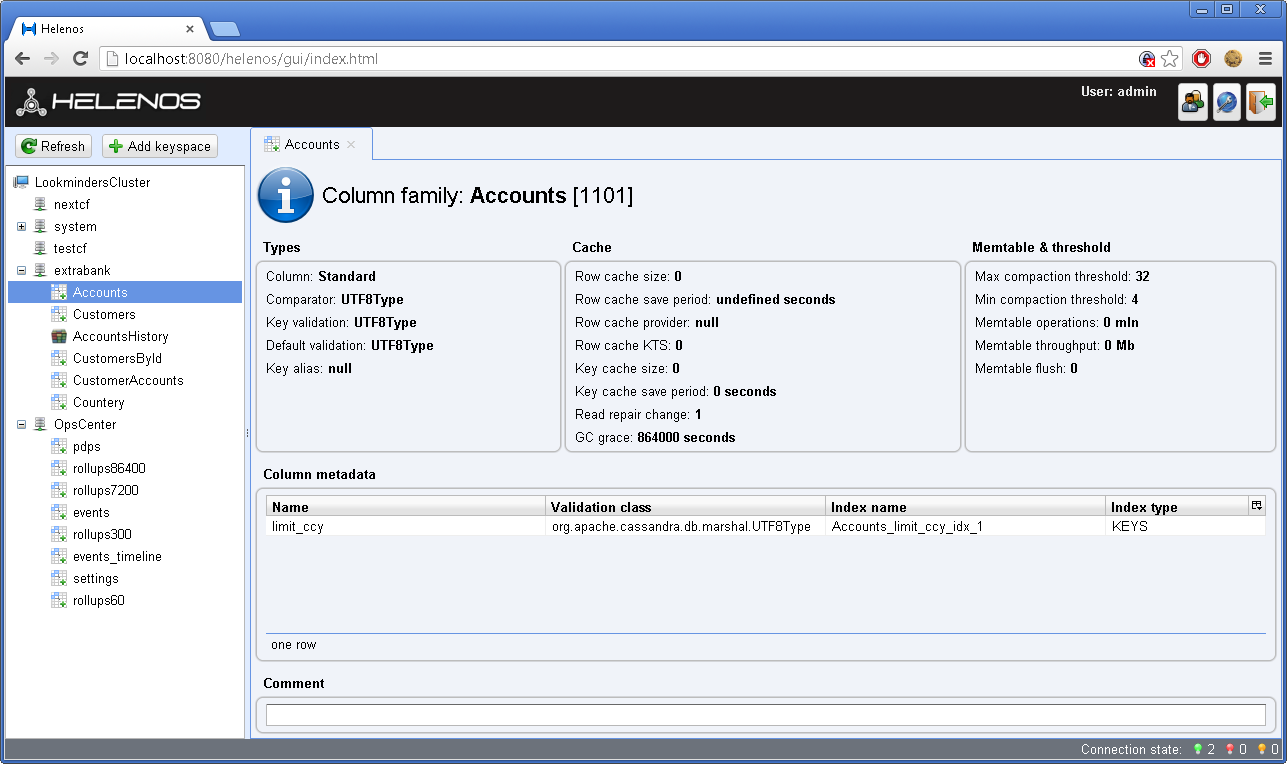Screen dimensions: 1287x764
Task: Click the Refresh button
Action: coord(53,146)
